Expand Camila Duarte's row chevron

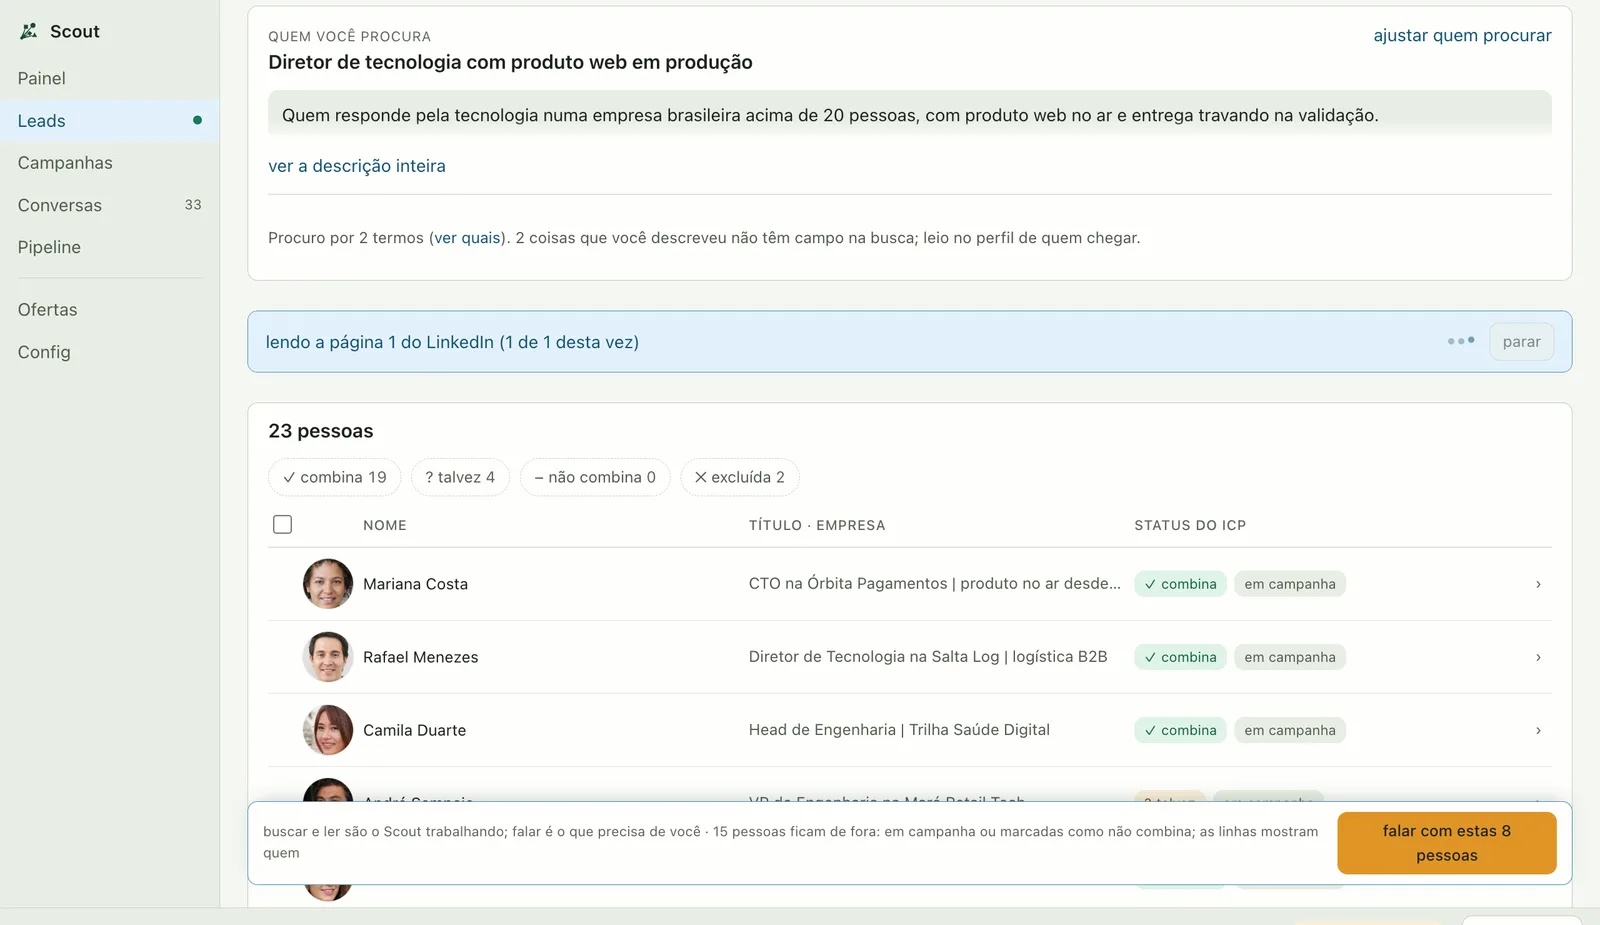(x=1538, y=730)
